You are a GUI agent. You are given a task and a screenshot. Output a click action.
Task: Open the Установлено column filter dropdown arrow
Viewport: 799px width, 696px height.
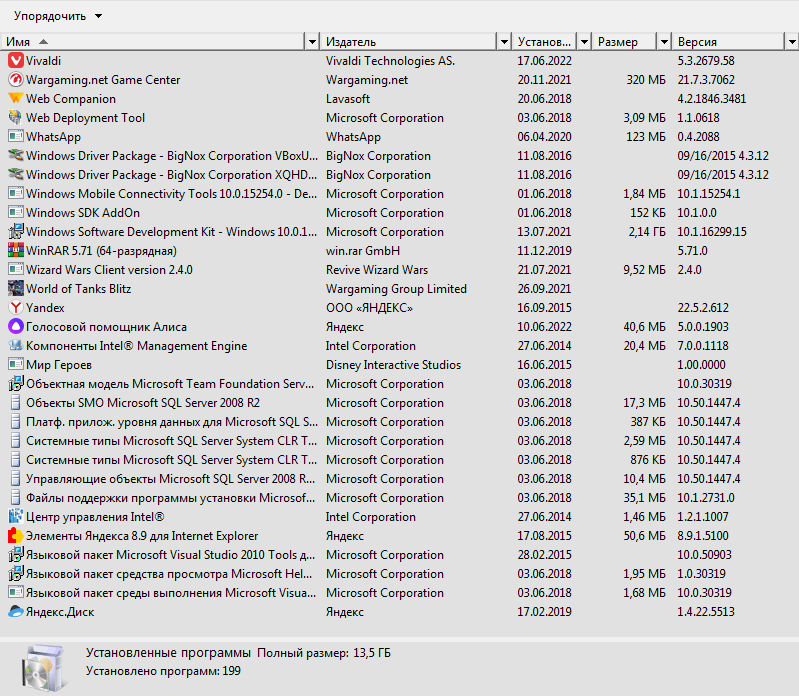[584, 42]
